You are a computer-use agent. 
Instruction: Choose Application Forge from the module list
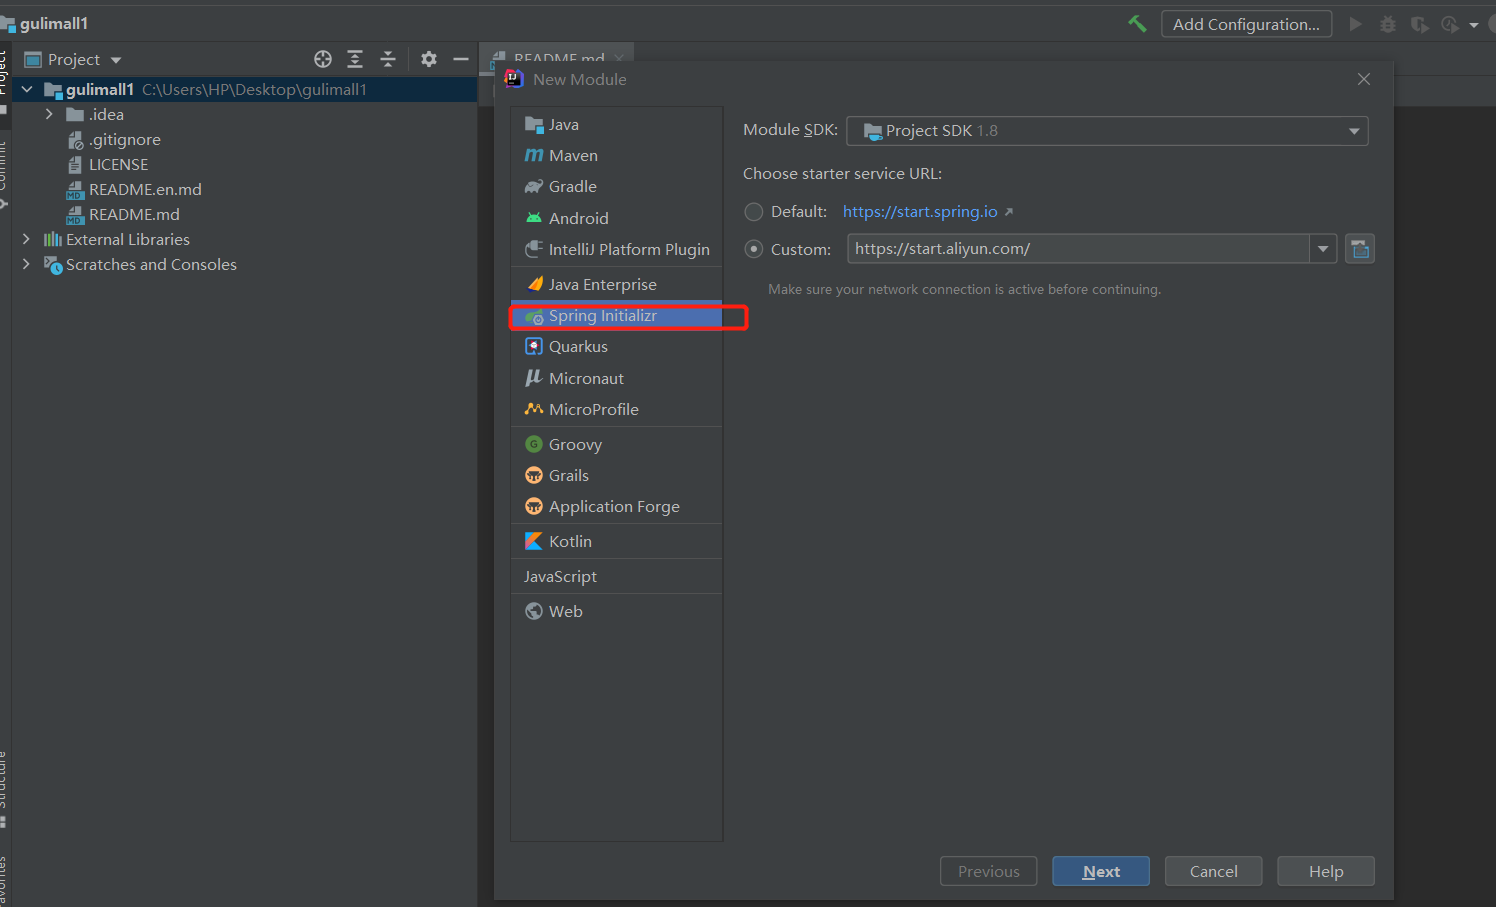616,506
